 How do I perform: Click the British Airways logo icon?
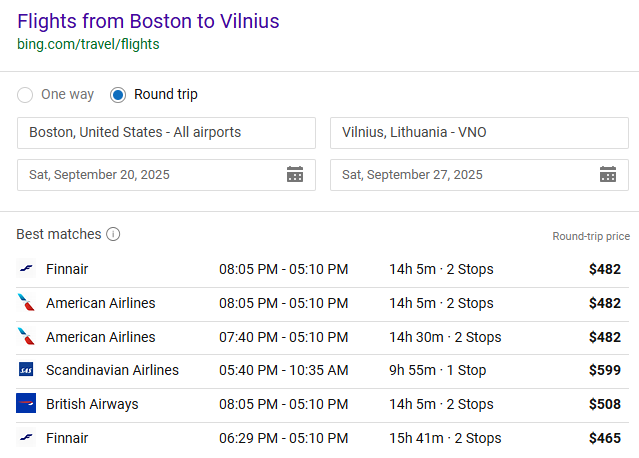(26, 403)
